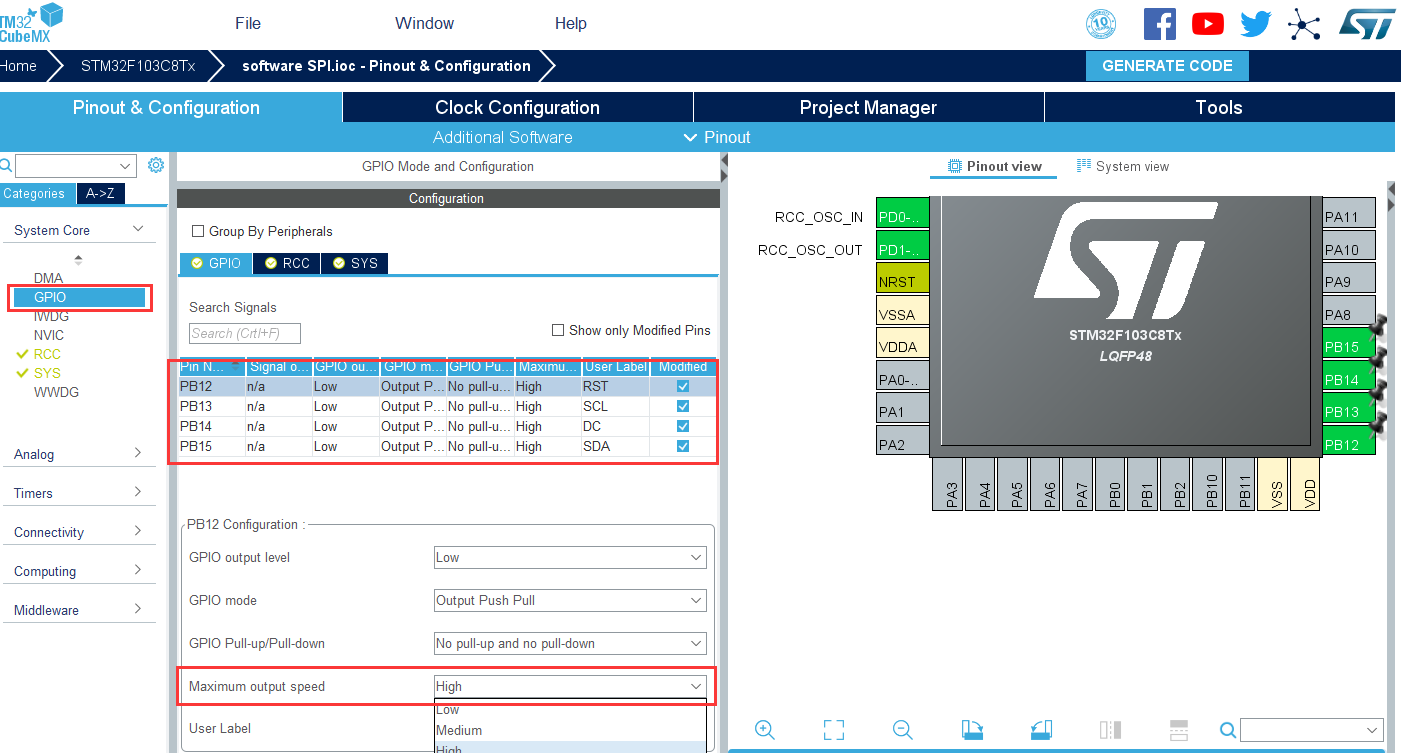Choose Medium from the speed list

(570, 730)
